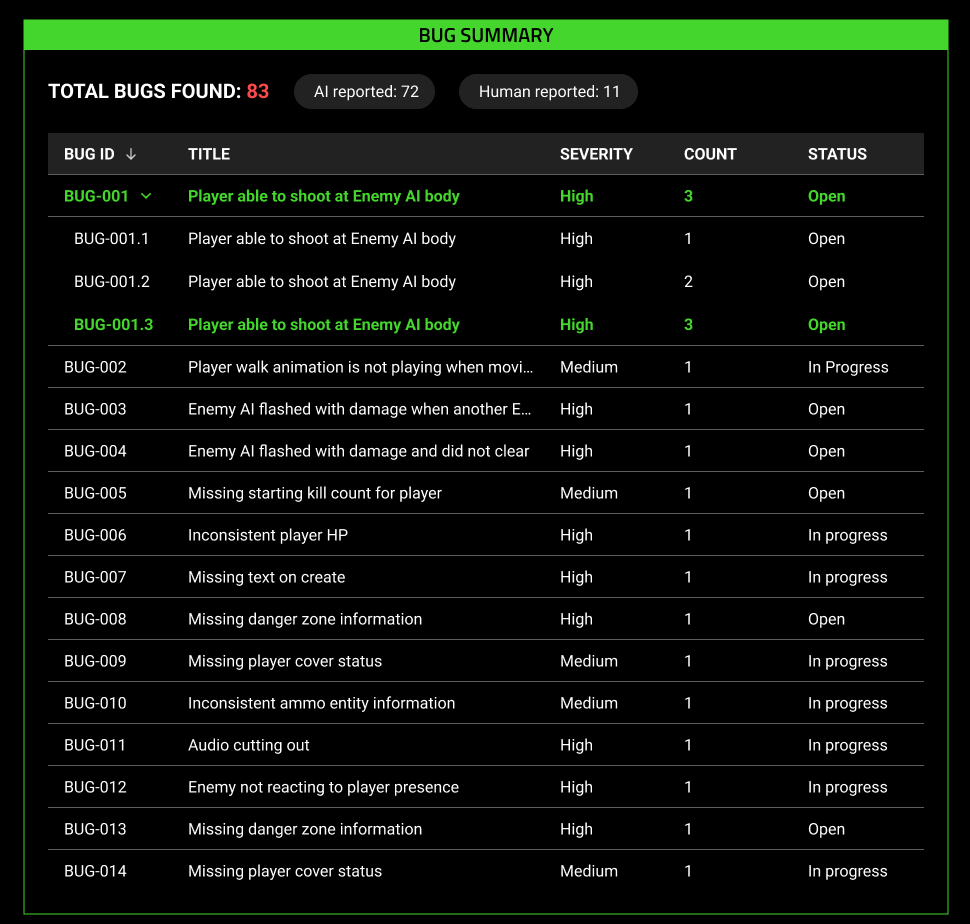Click title 'Inconsistent player HP'
The height and width of the screenshot is (924, 970).
click(268, 536)
